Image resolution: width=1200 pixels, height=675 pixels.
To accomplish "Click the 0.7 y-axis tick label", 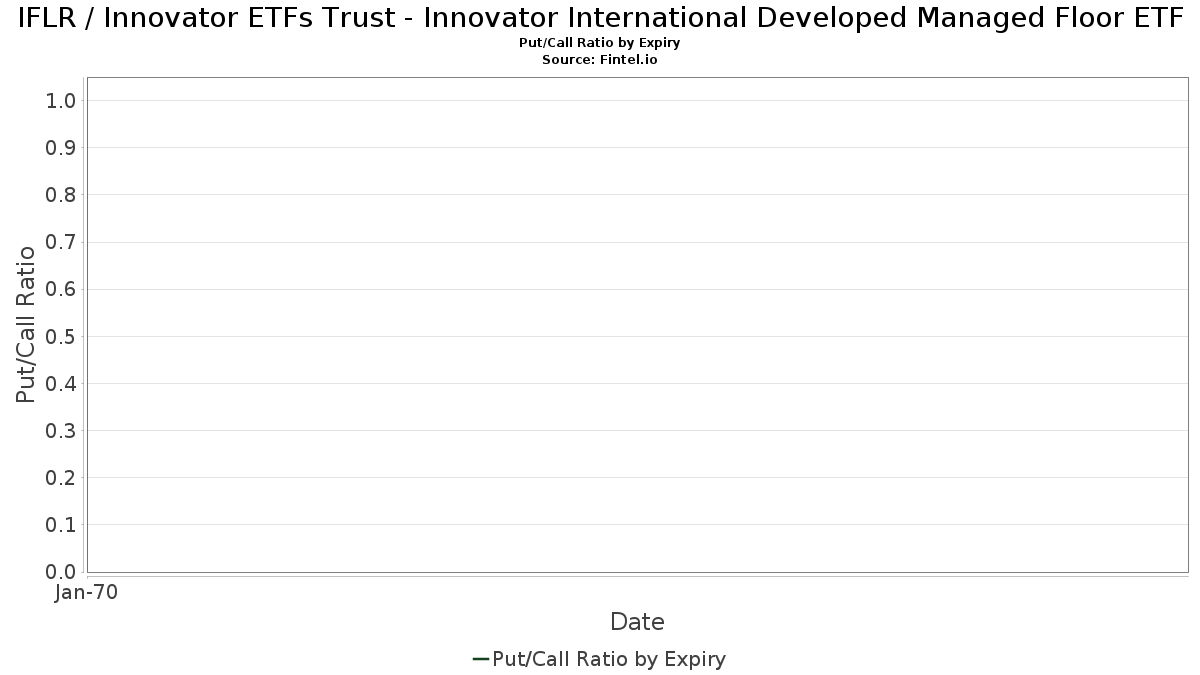I will click(61, 242).
